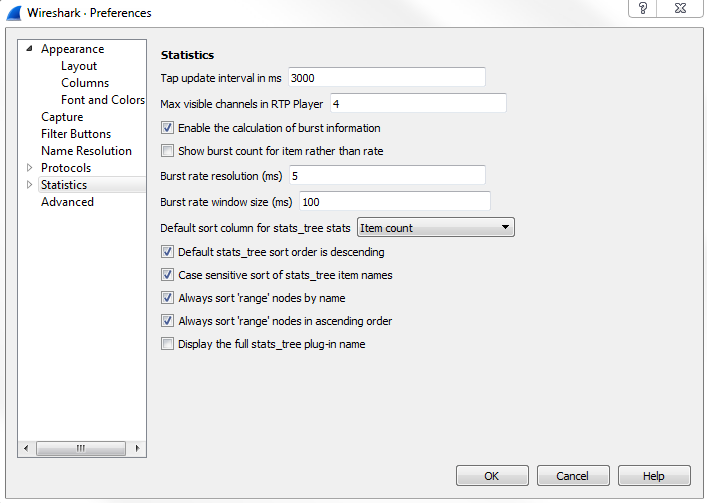Enable the calculation of burst information checkbox
The height and width of the screenshot is (503, 707).
(x=168, y=128)
